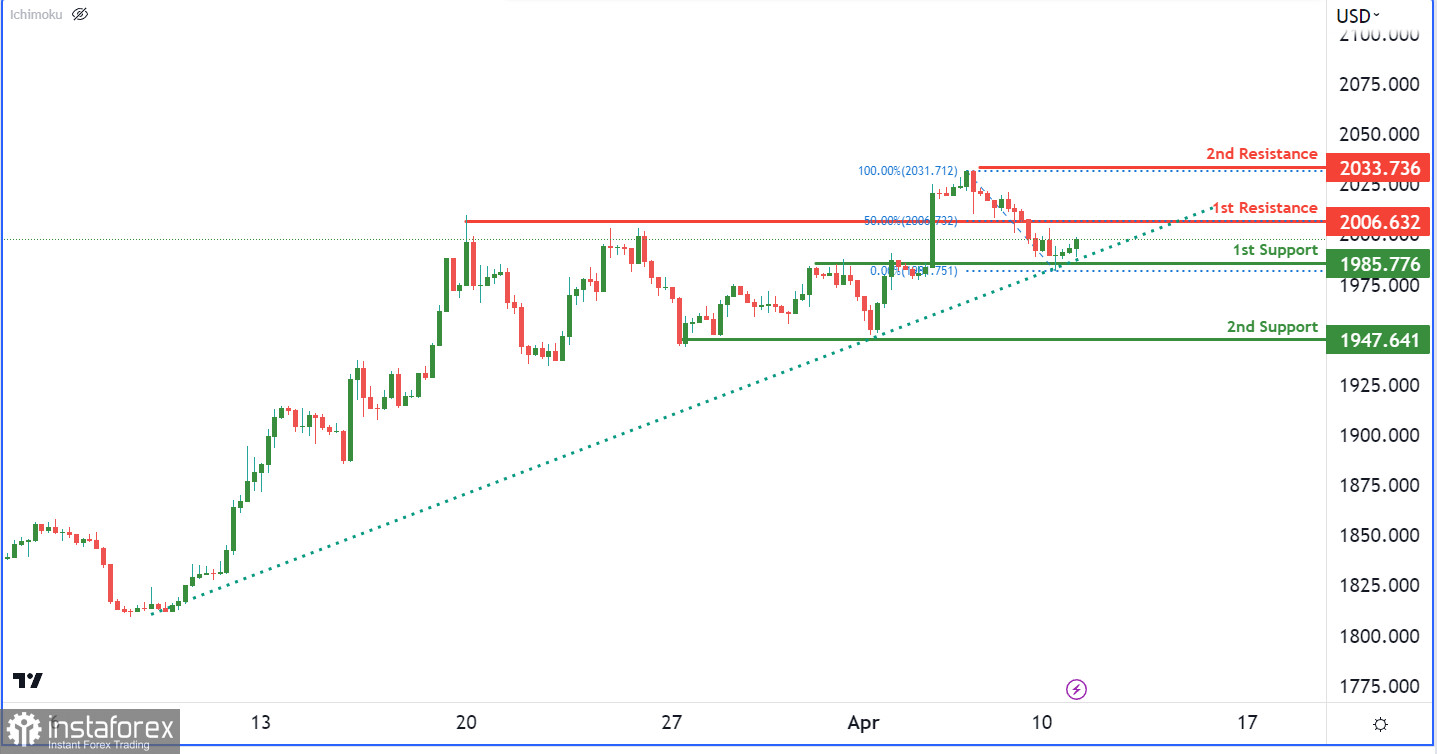Open chart settings gear icon
This screenshot has height=754, width=1437.
1380,724
